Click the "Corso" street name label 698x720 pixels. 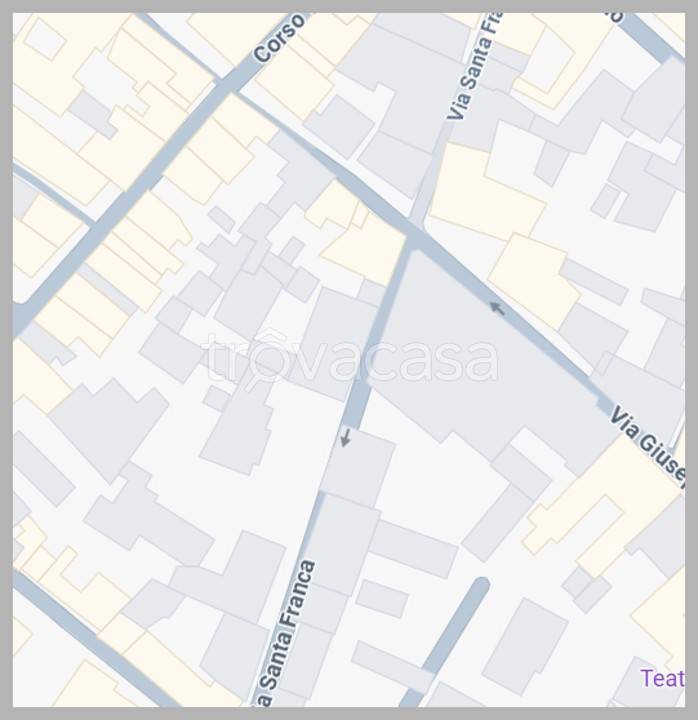pyautogui.click(x=280, y=39)
